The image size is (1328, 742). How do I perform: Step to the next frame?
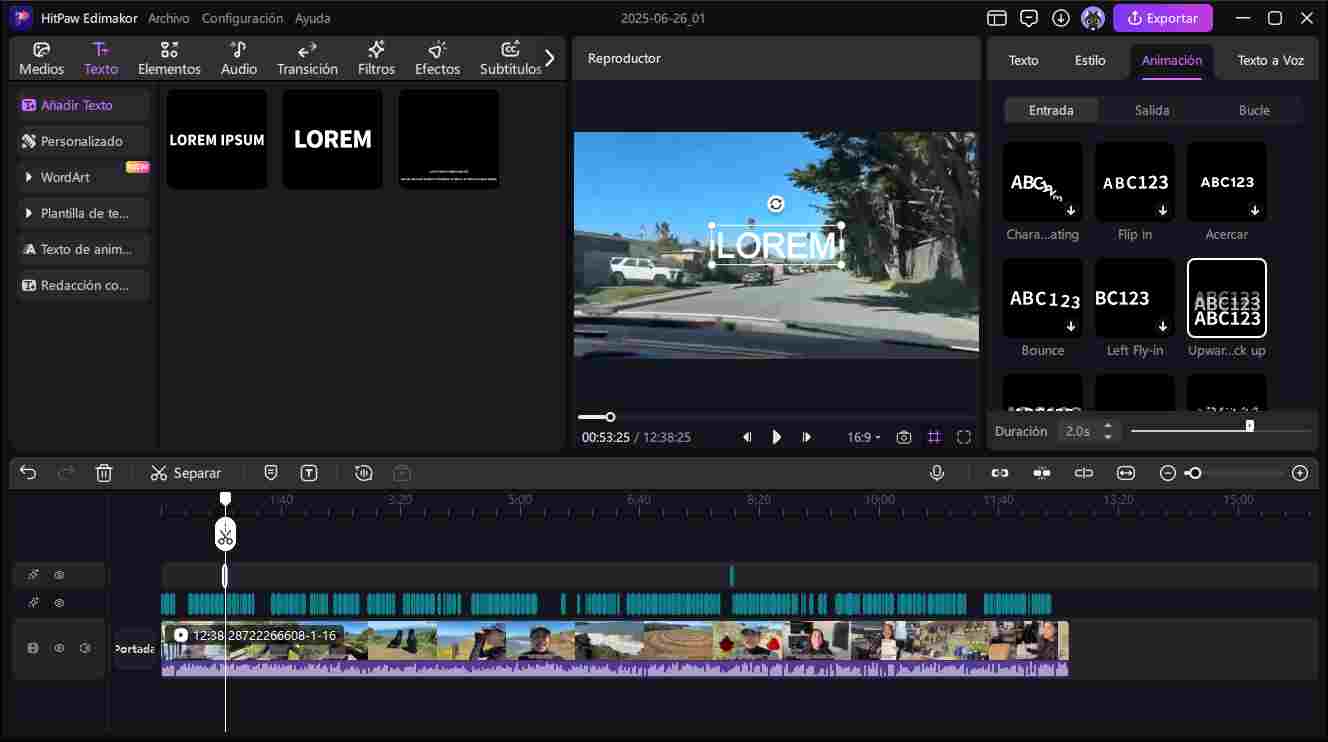pos(807,437)
